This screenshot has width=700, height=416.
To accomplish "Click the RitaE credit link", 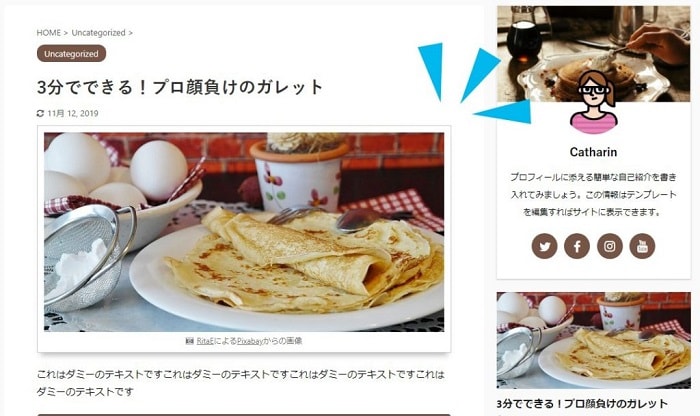I will [205, 341].
